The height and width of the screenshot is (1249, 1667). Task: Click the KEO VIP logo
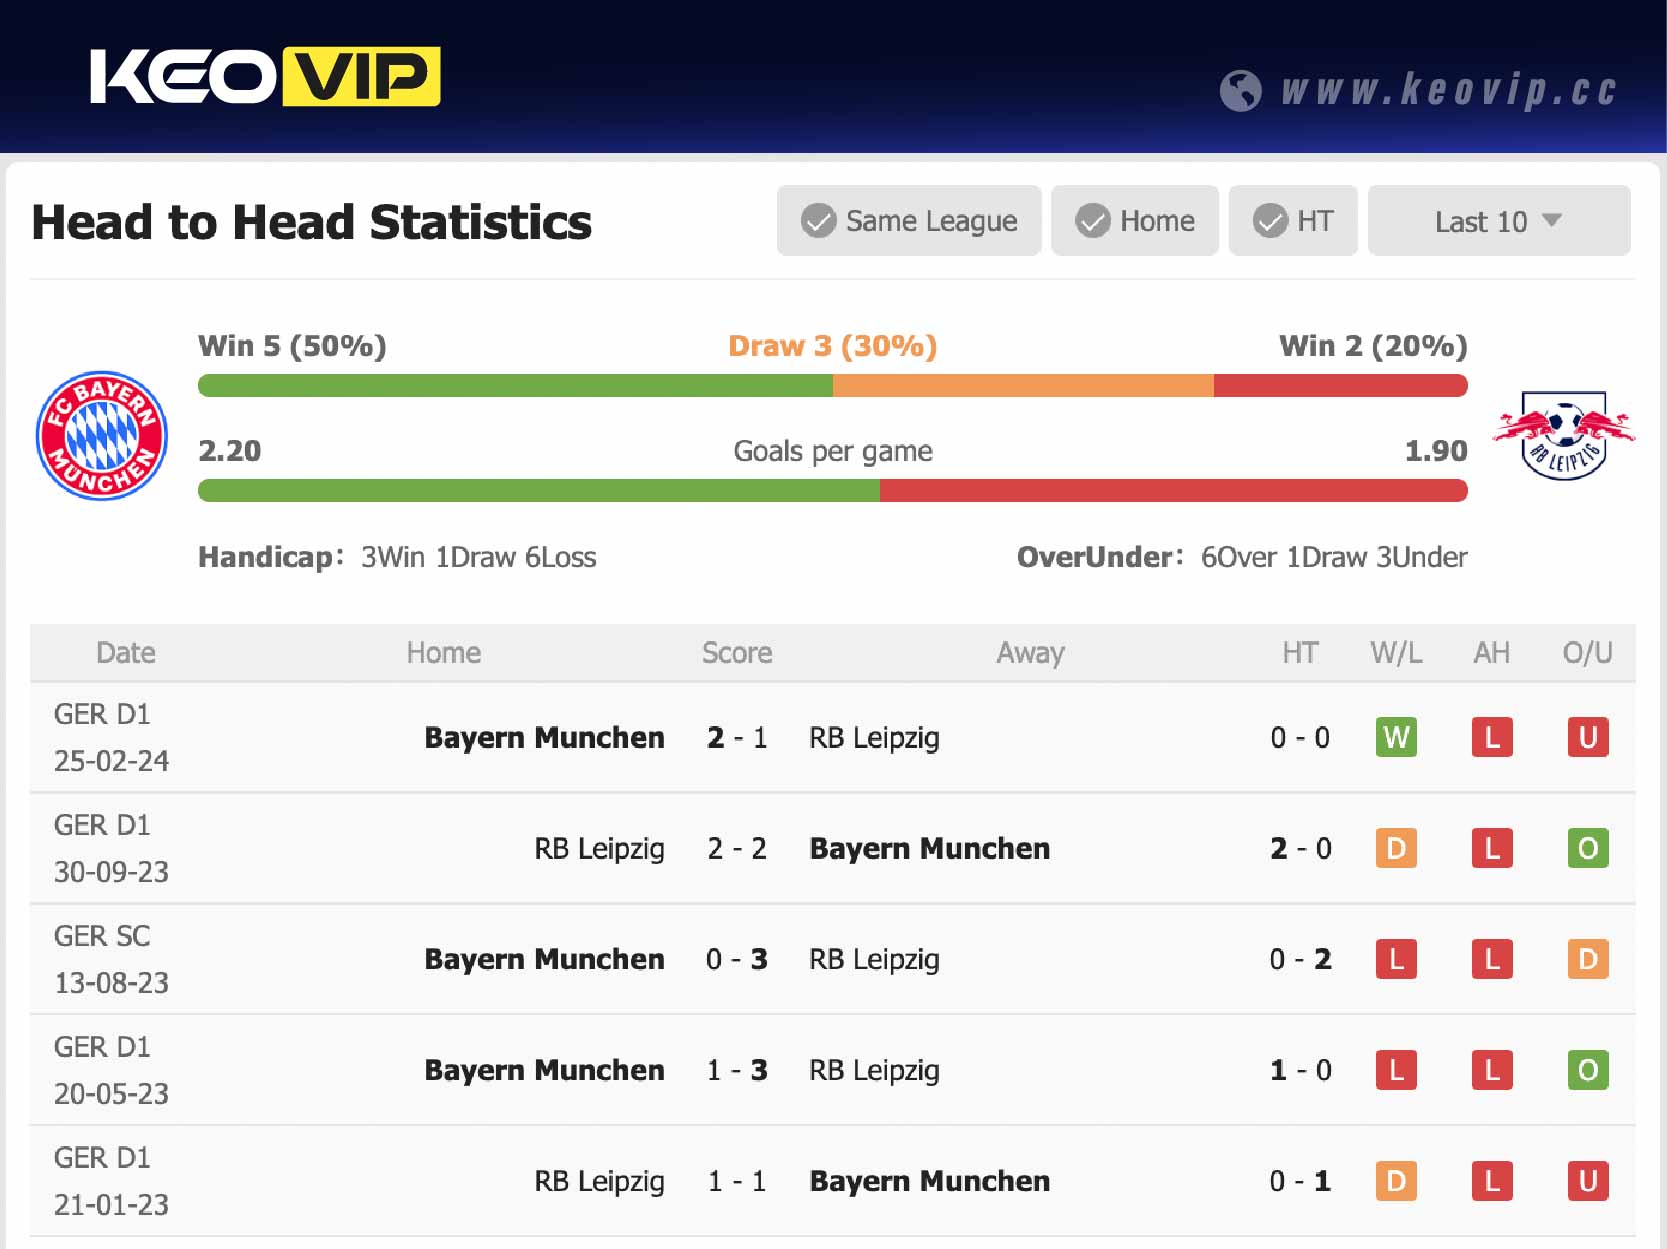tap(265, 77)
